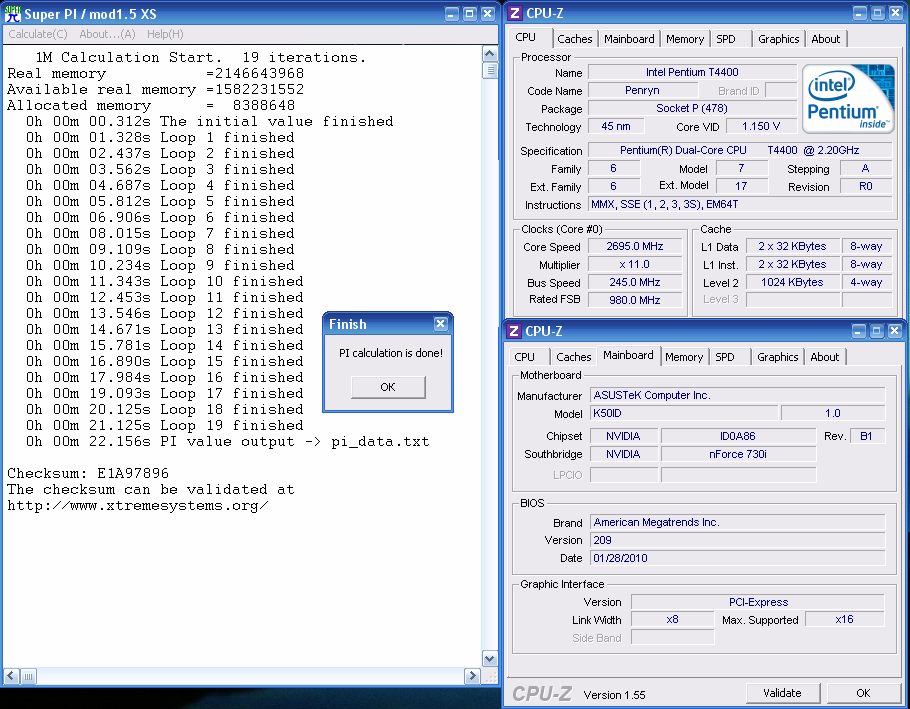Screen dimensions: 910x709
Task: Open Graphics tab in lower CPU-Z window
Action: pyautogui.click(x=777, y=357)
